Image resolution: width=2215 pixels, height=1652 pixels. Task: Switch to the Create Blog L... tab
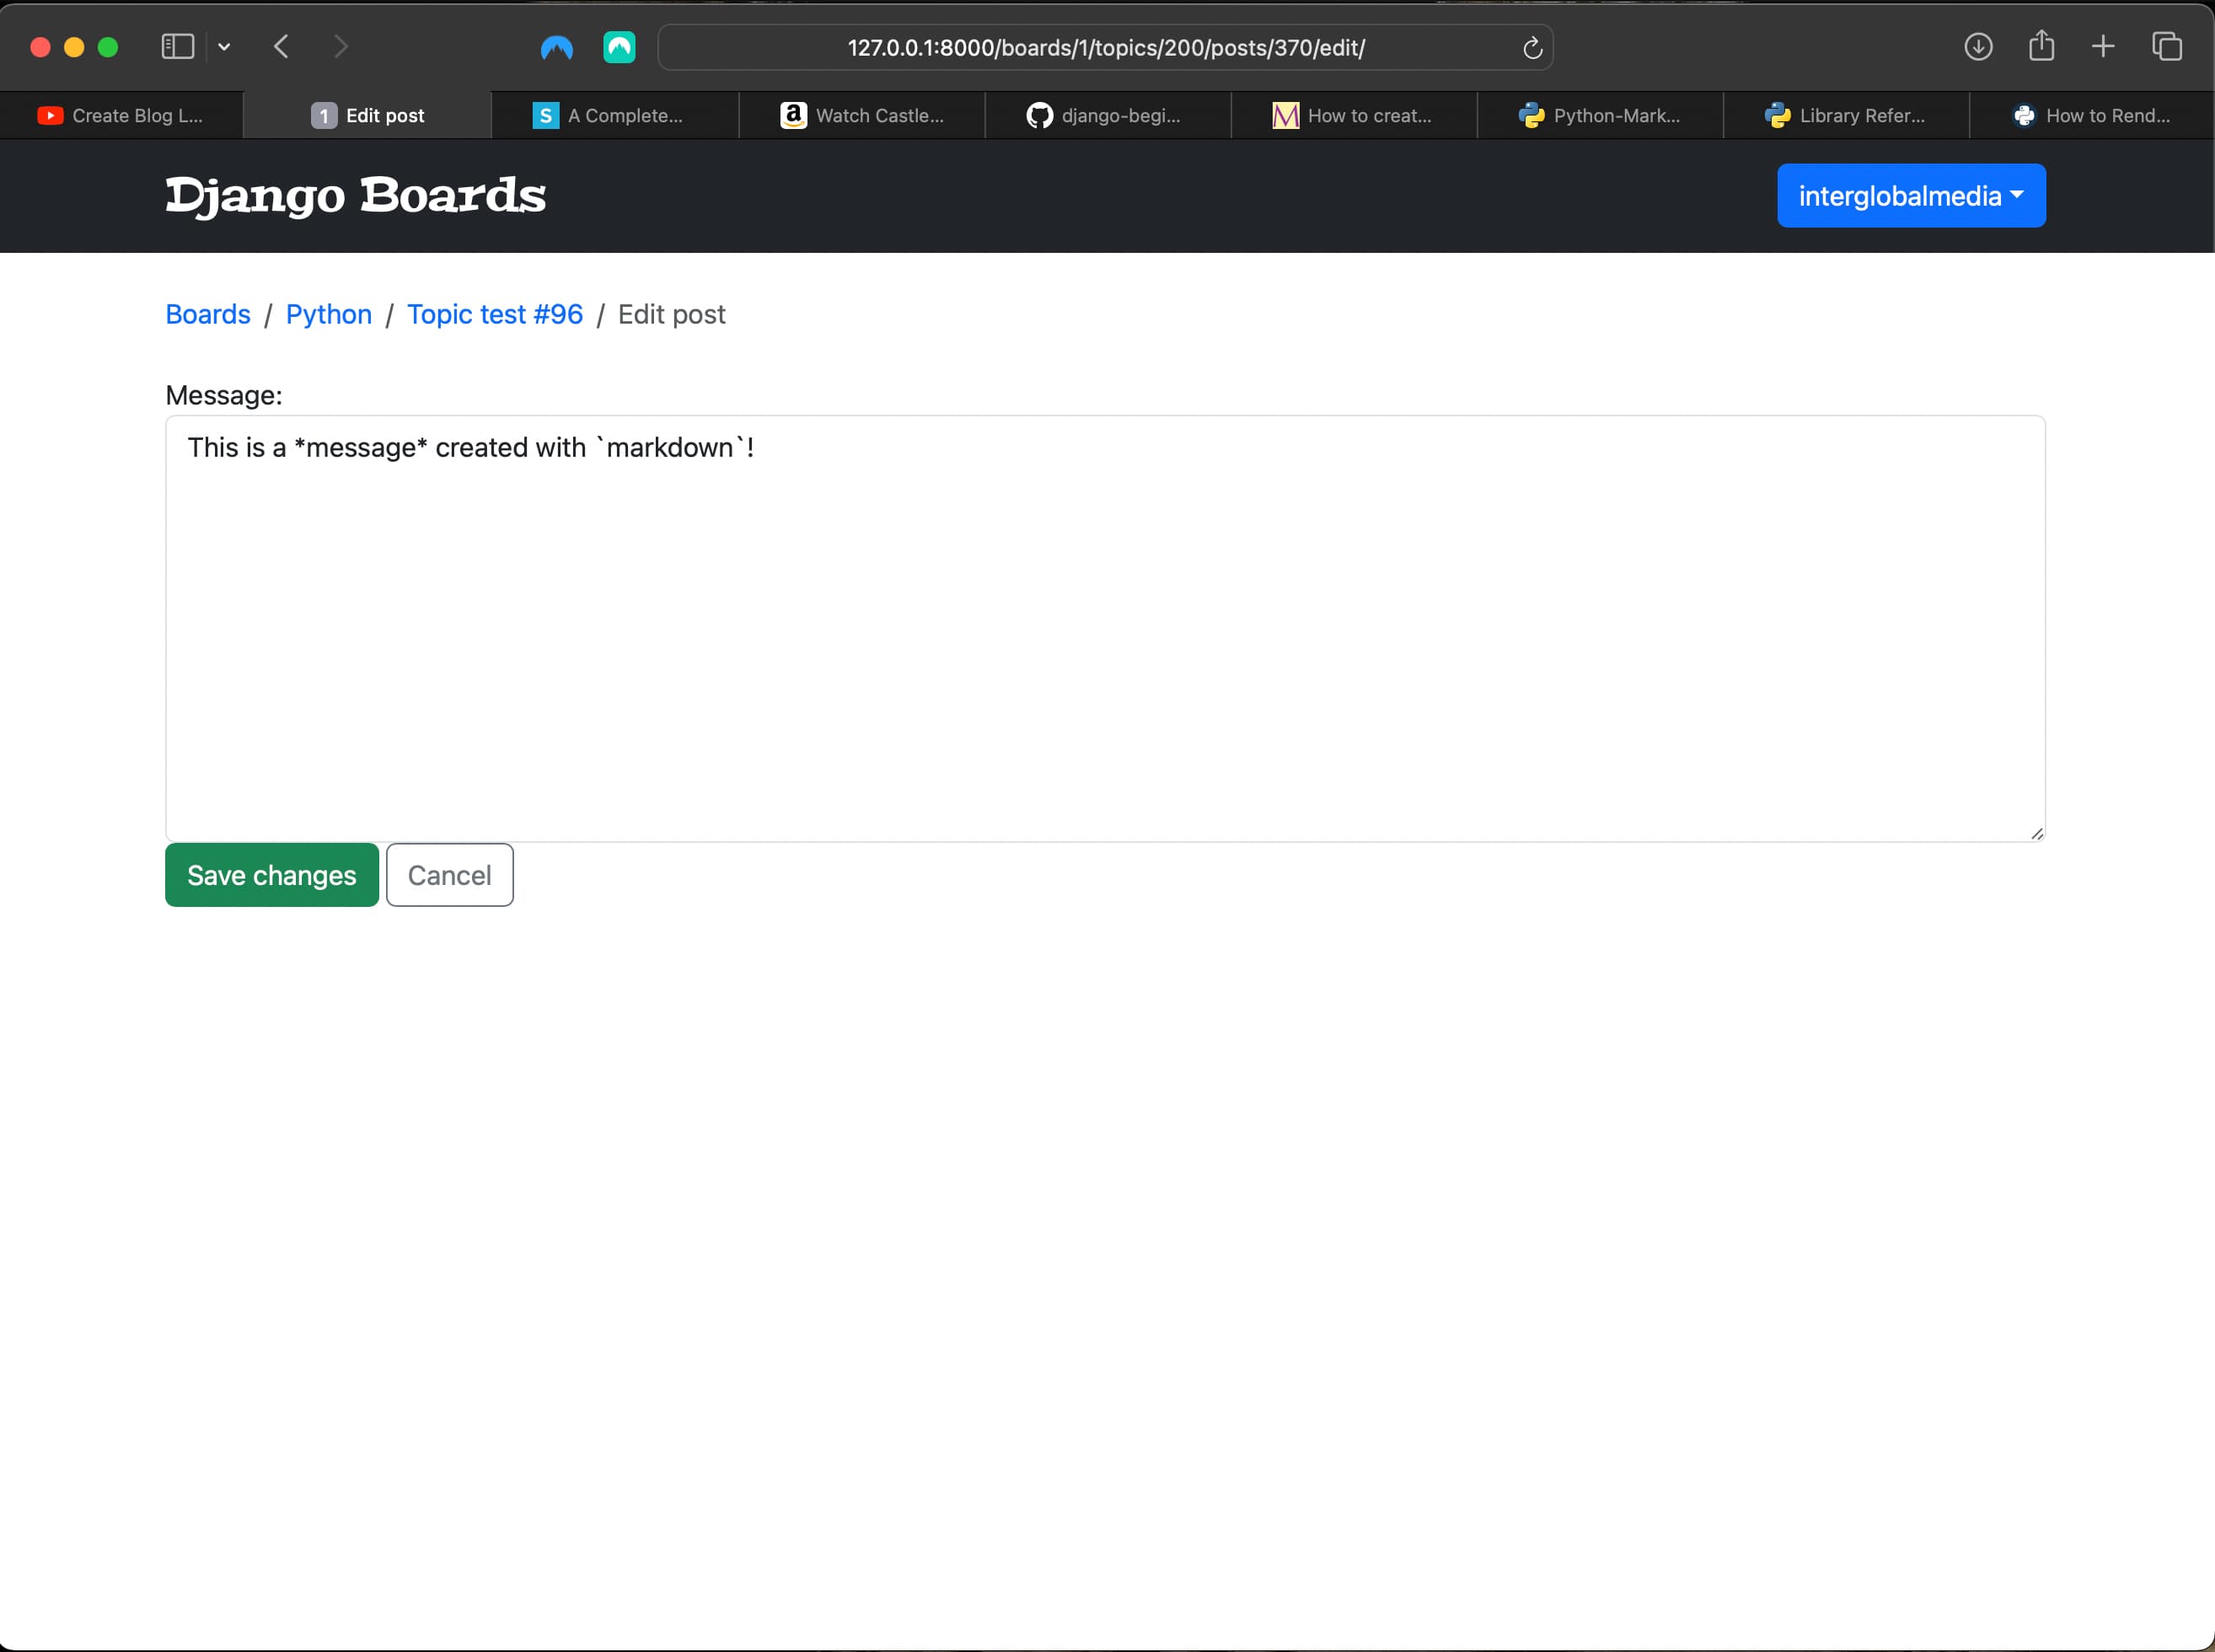pyautogui.click(x=121, y=115)
